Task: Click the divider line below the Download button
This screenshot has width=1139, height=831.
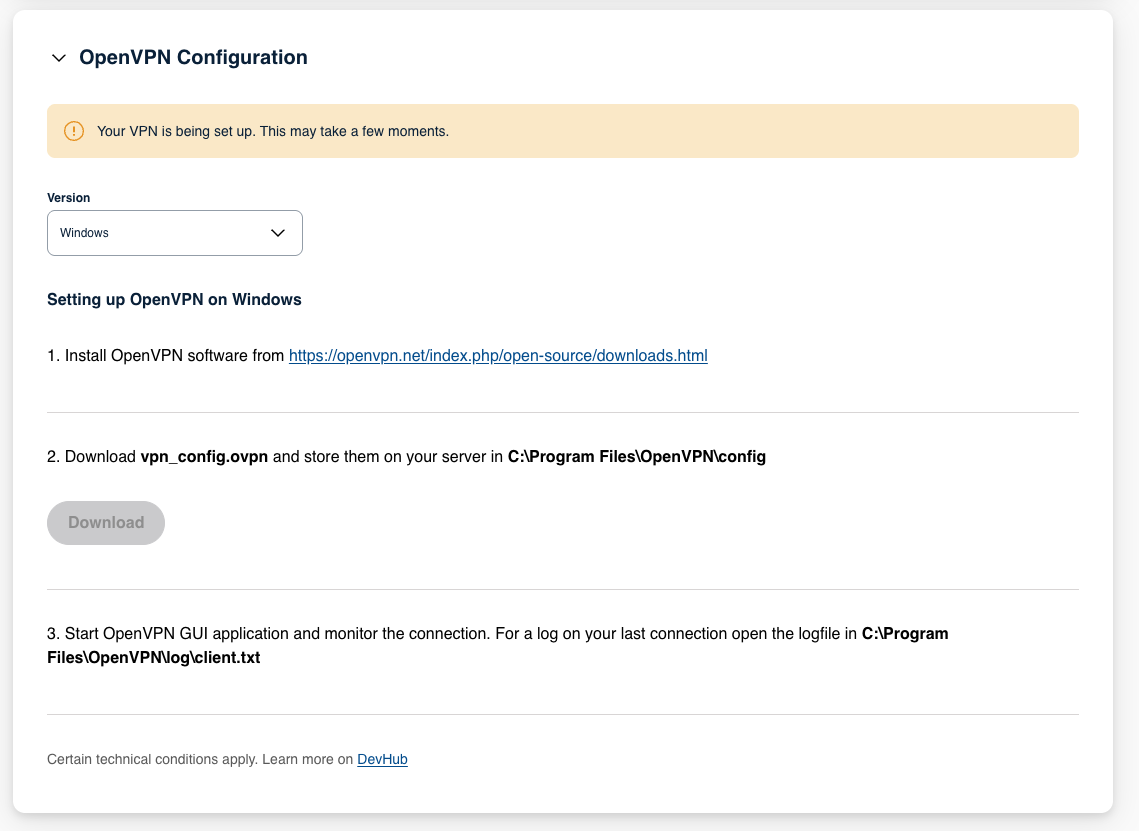Action: point(563,590)
